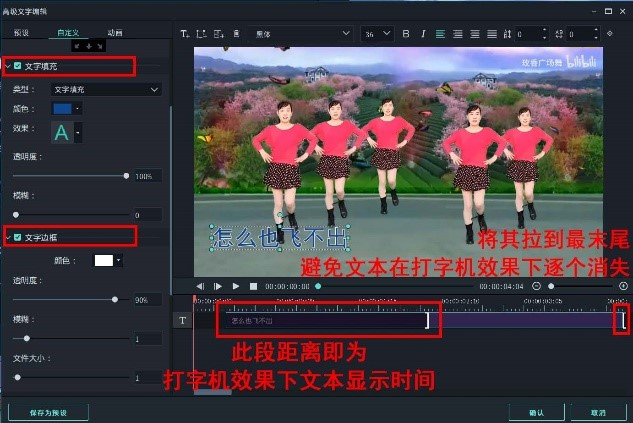Screen dimensions: 633x423
Task: Click the border opacity slider handle
Action: pos(115,299)
